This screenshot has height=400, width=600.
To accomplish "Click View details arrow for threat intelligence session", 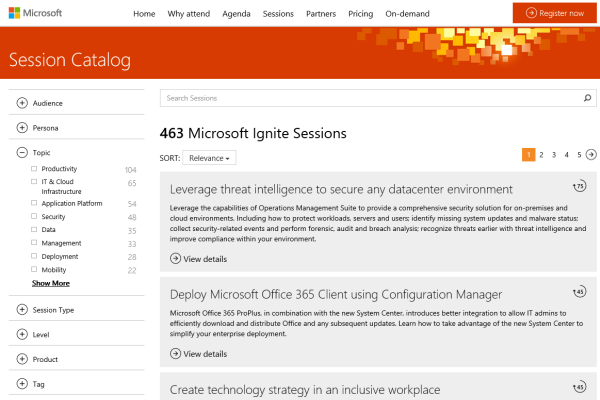I will [x=176, y=259].
